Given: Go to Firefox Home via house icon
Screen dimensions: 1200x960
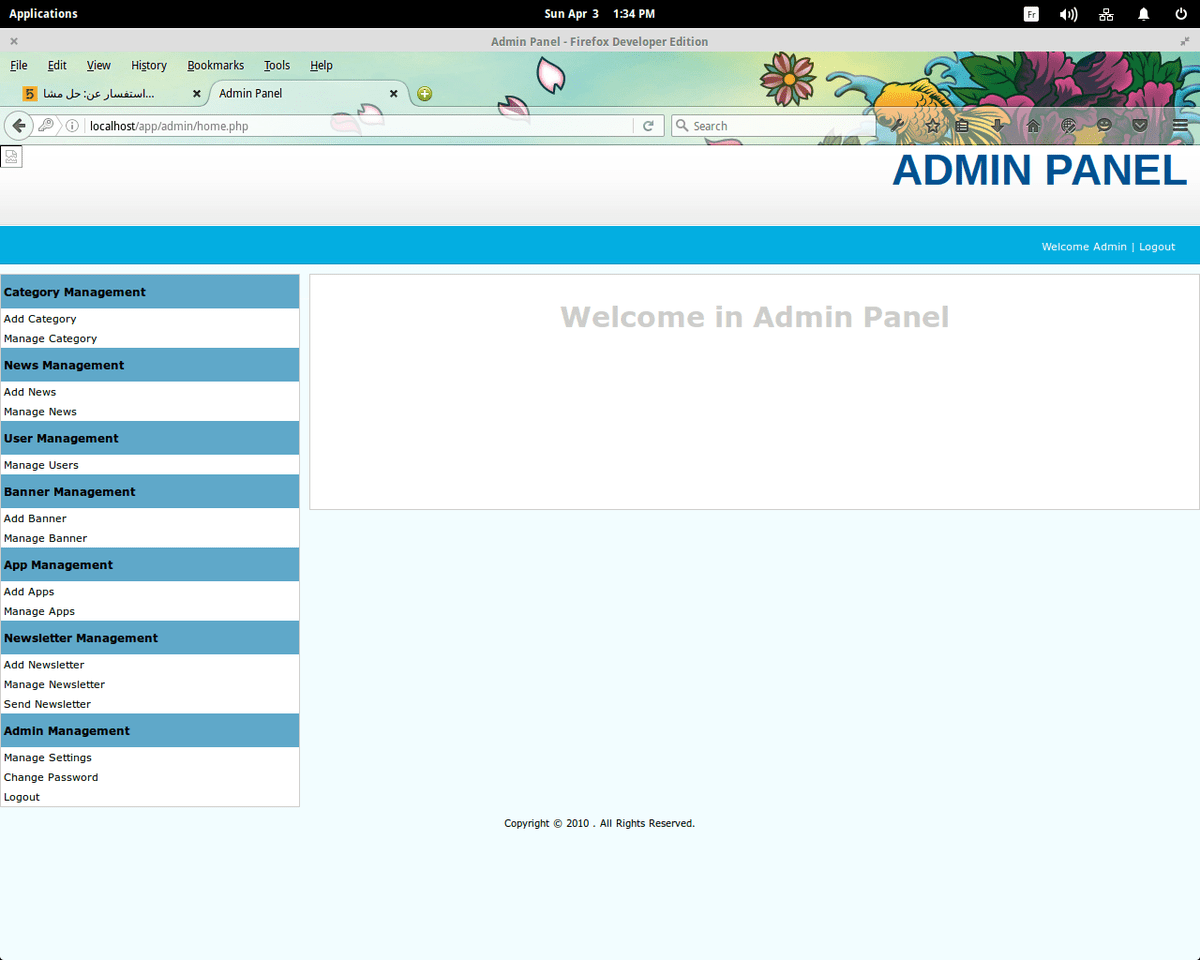Looking at the screenshot, I should (x=1034, y=126).
